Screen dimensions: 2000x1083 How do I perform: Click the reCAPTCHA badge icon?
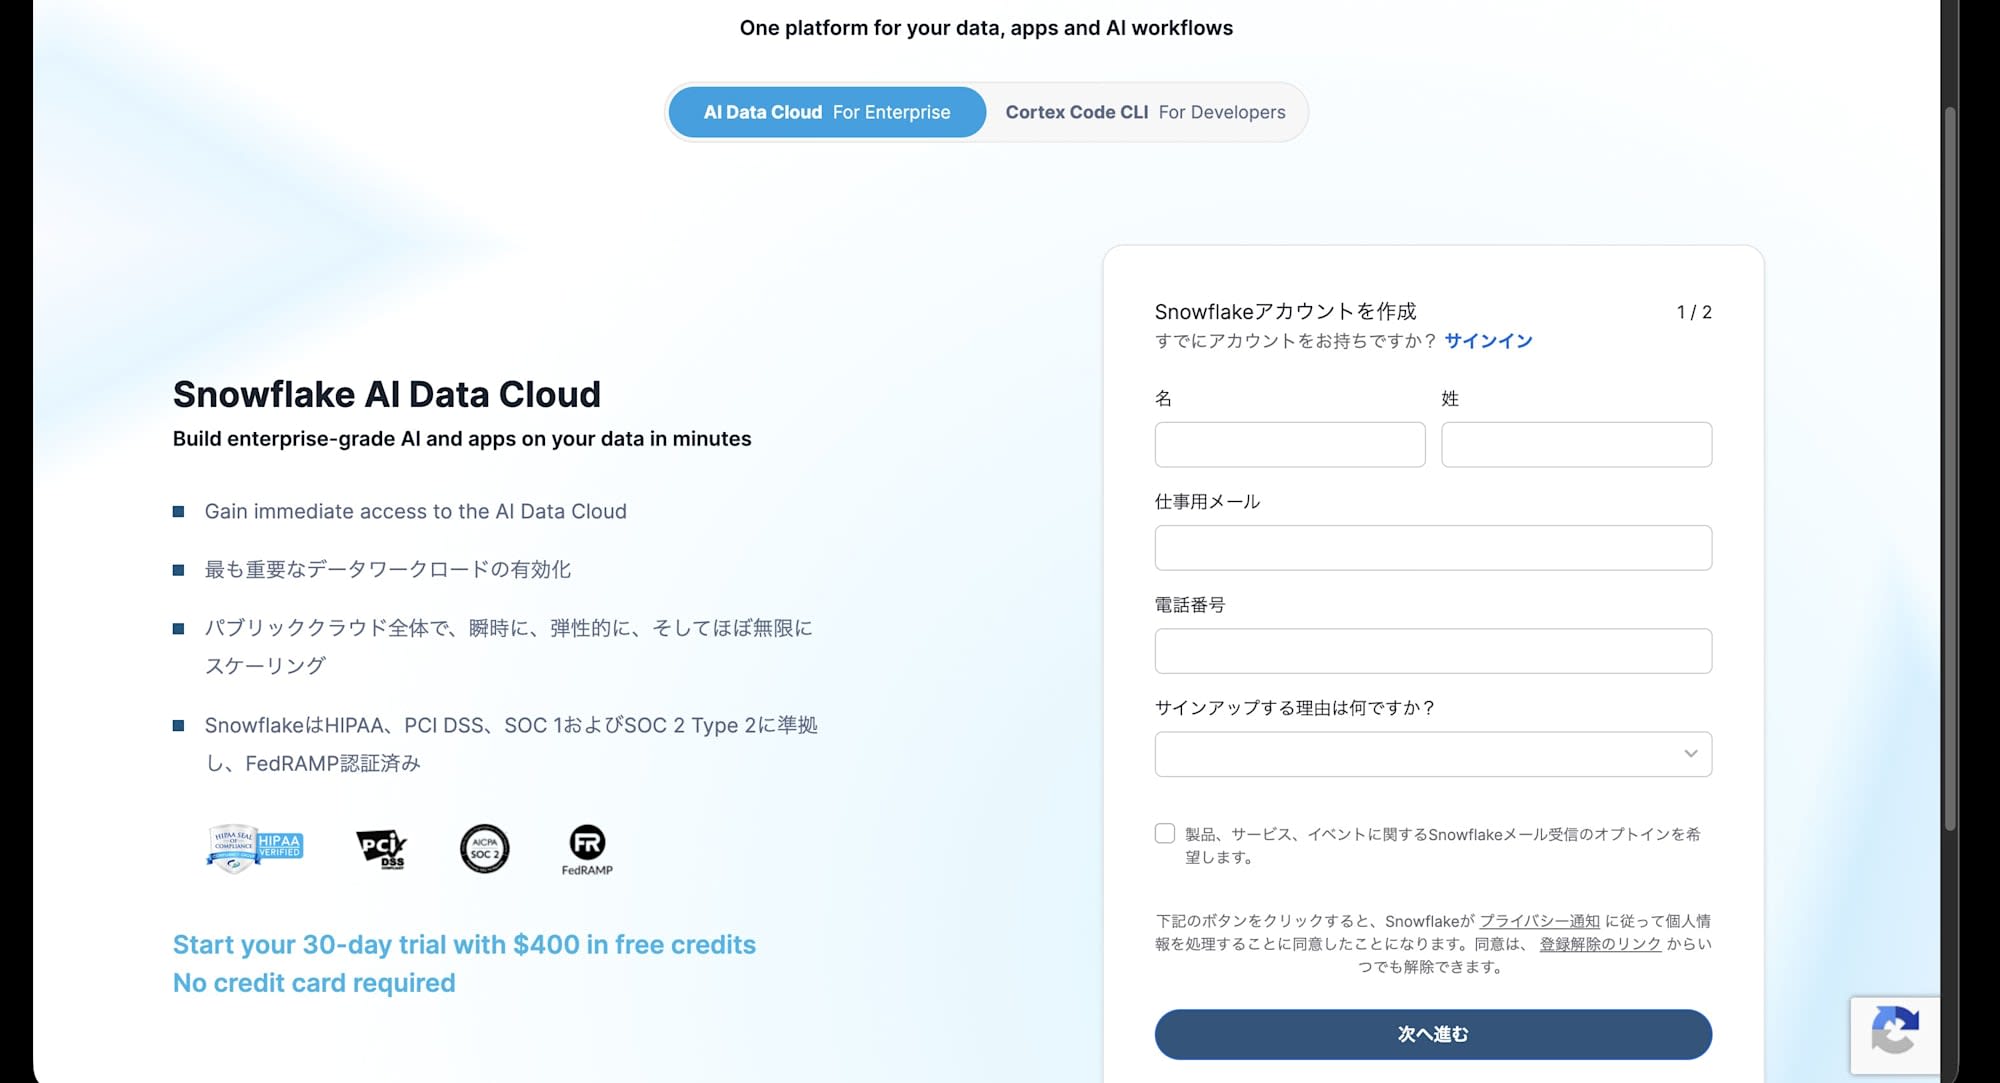click(1895, 1033)
